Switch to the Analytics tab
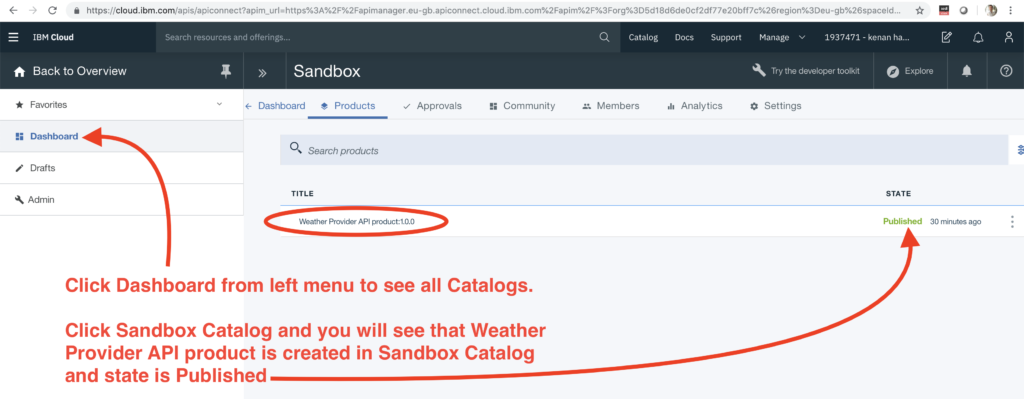Screen dimensions: 1024x399 (695, 106)
